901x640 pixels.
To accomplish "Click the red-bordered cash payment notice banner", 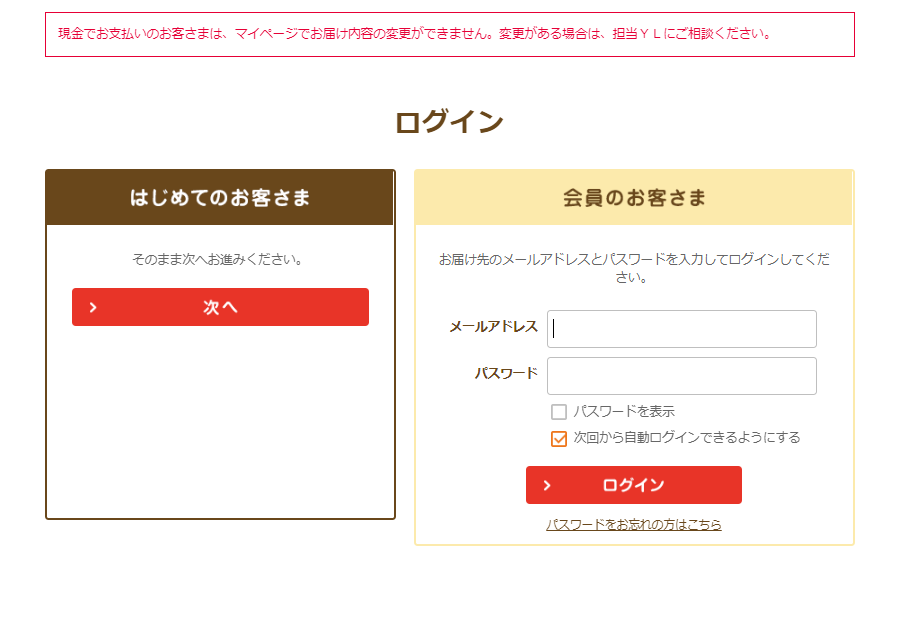I will pyautogui.click(x=450, y=34).
